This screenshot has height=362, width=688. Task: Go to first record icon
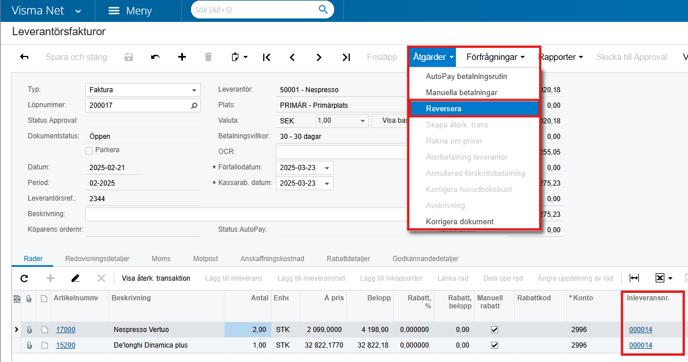point(266,57)
